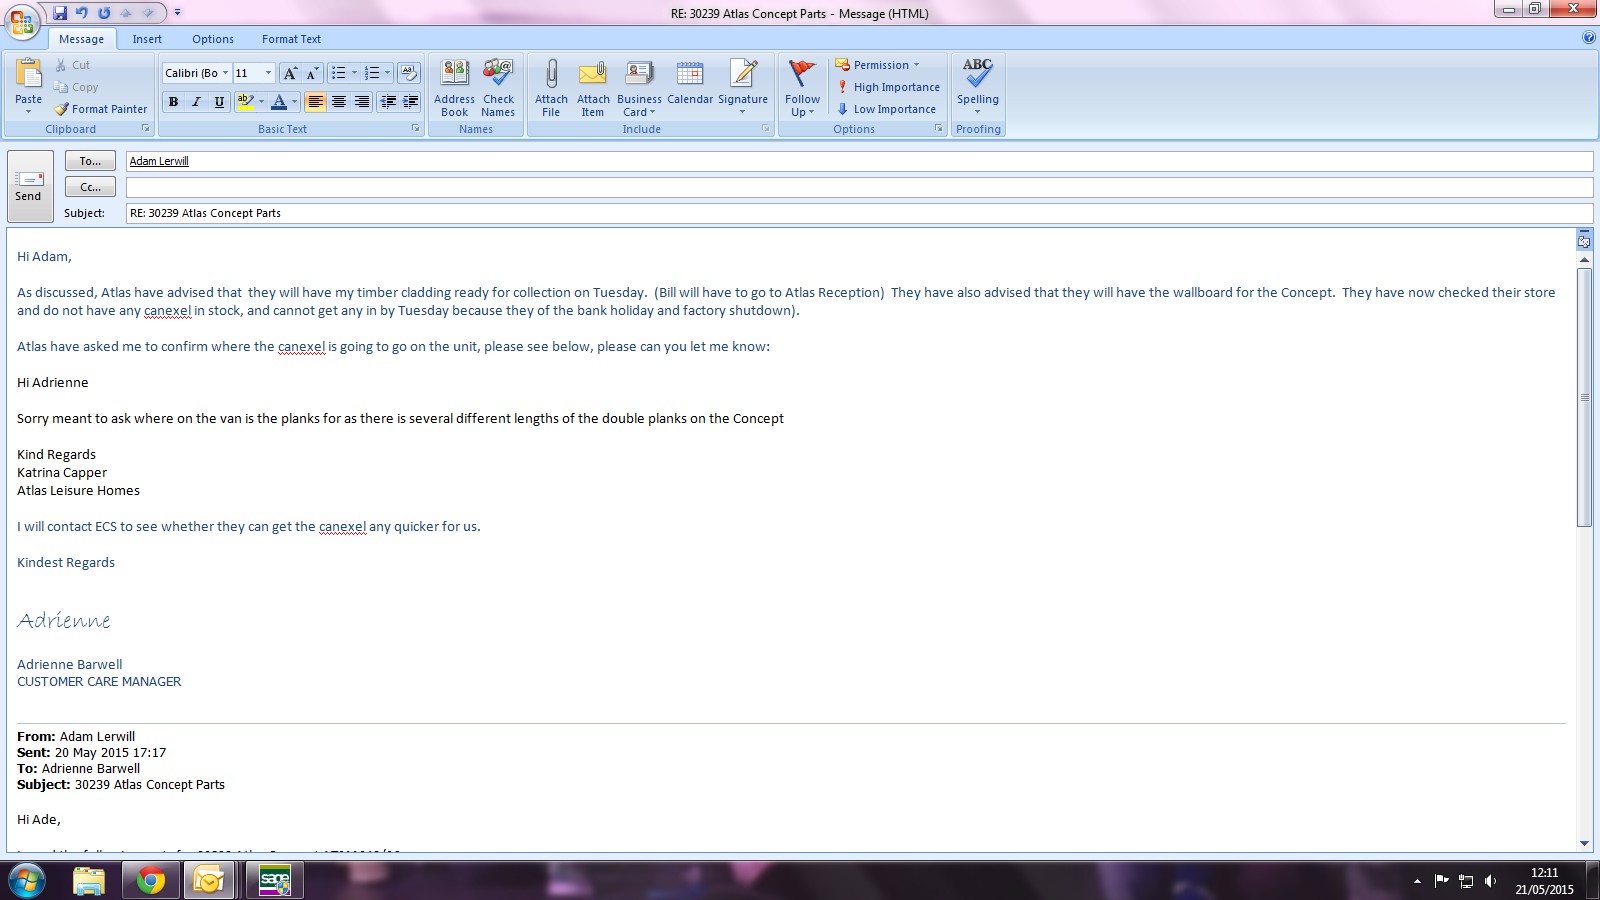Insert a calendar into the message

[690, 83]
